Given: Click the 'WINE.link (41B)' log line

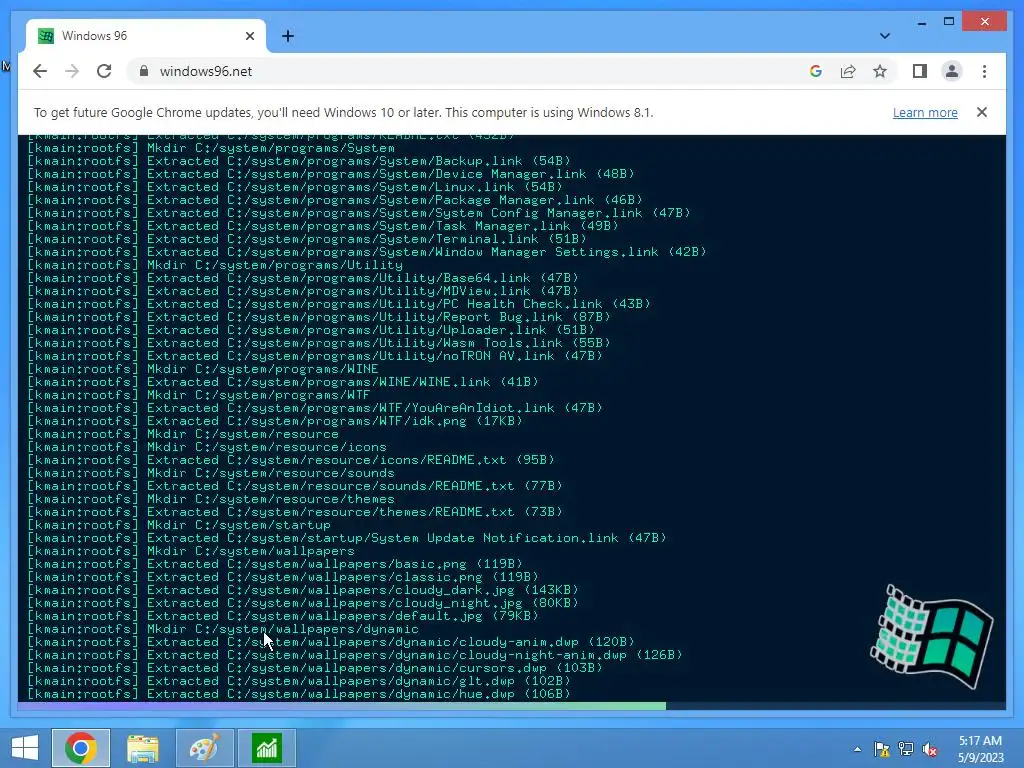Looking at the screenshot, I should click(x=283, y=382).
